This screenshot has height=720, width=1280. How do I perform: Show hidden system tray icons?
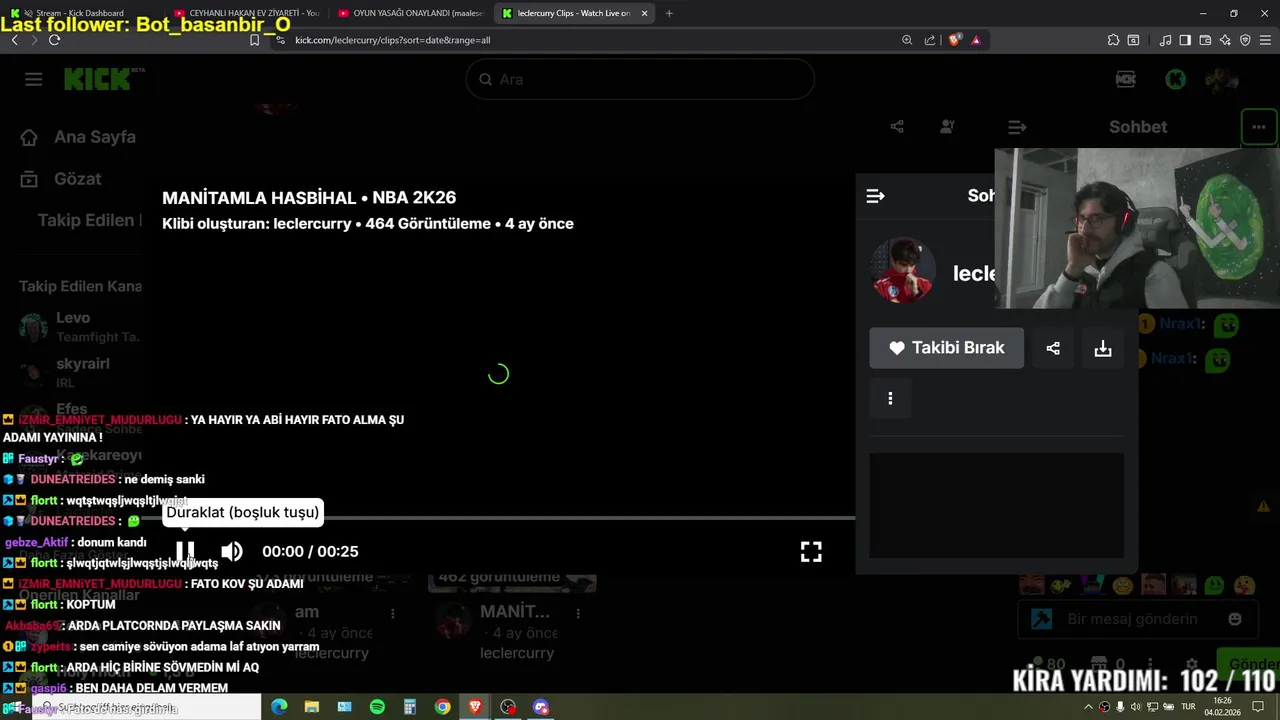tap(1088, 707)
